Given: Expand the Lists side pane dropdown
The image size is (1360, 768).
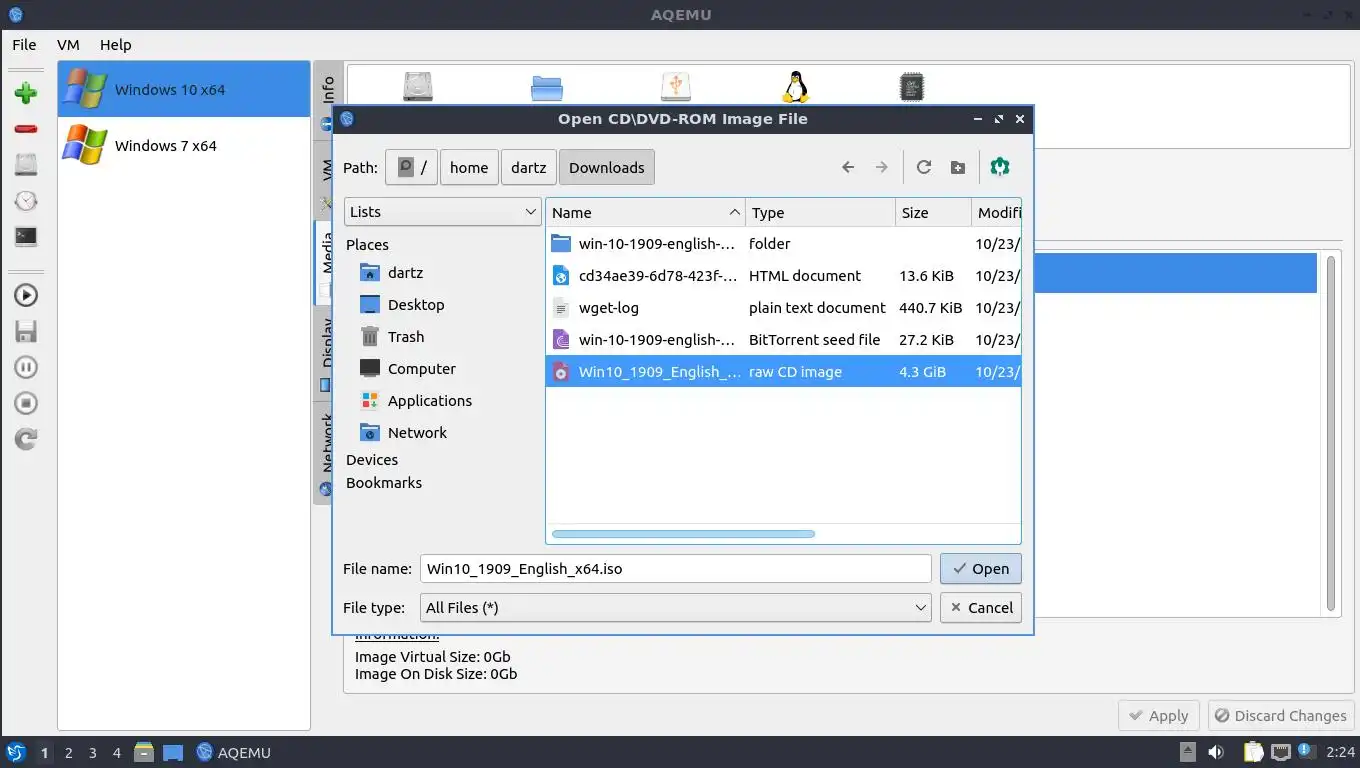Looking at the screenshot, I should click(443, 211).
